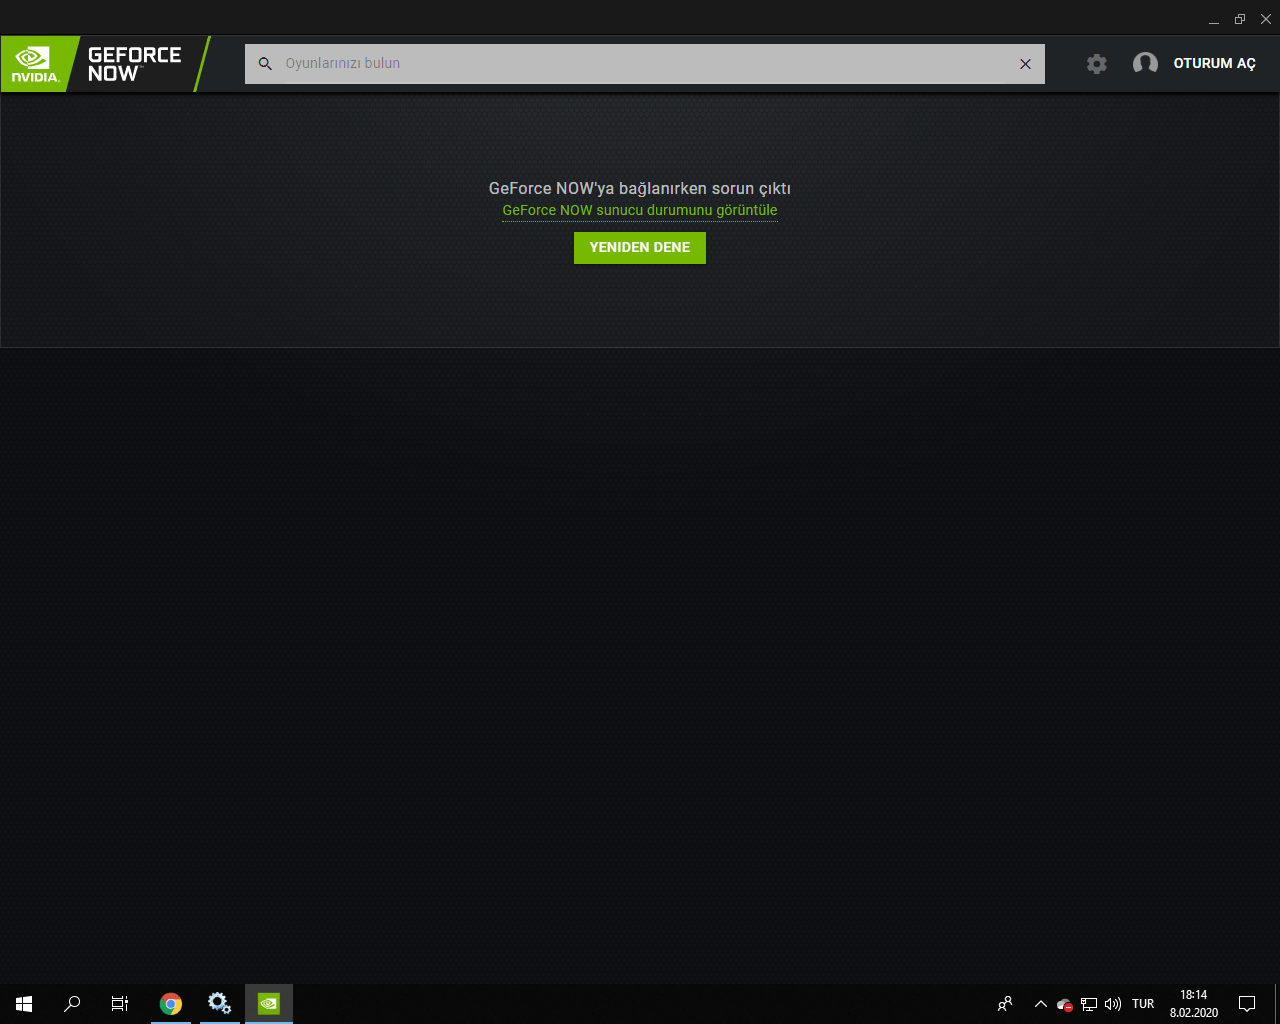
Task: Open GeForce NOW settings gear
Action: point(1097,63)
